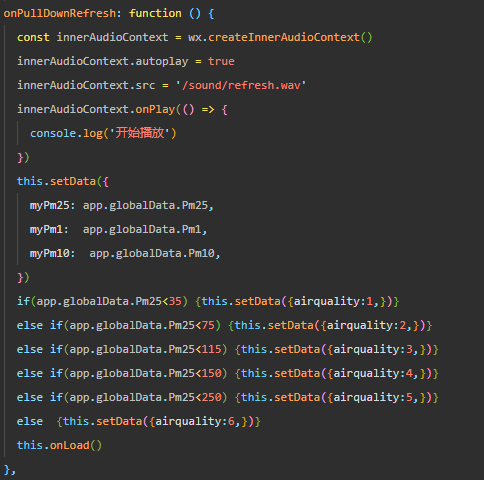This screenshot has width=484, height=480.
Task: Click the myPm25 property key
Action: pyautogui.click(x=49, y=205)
